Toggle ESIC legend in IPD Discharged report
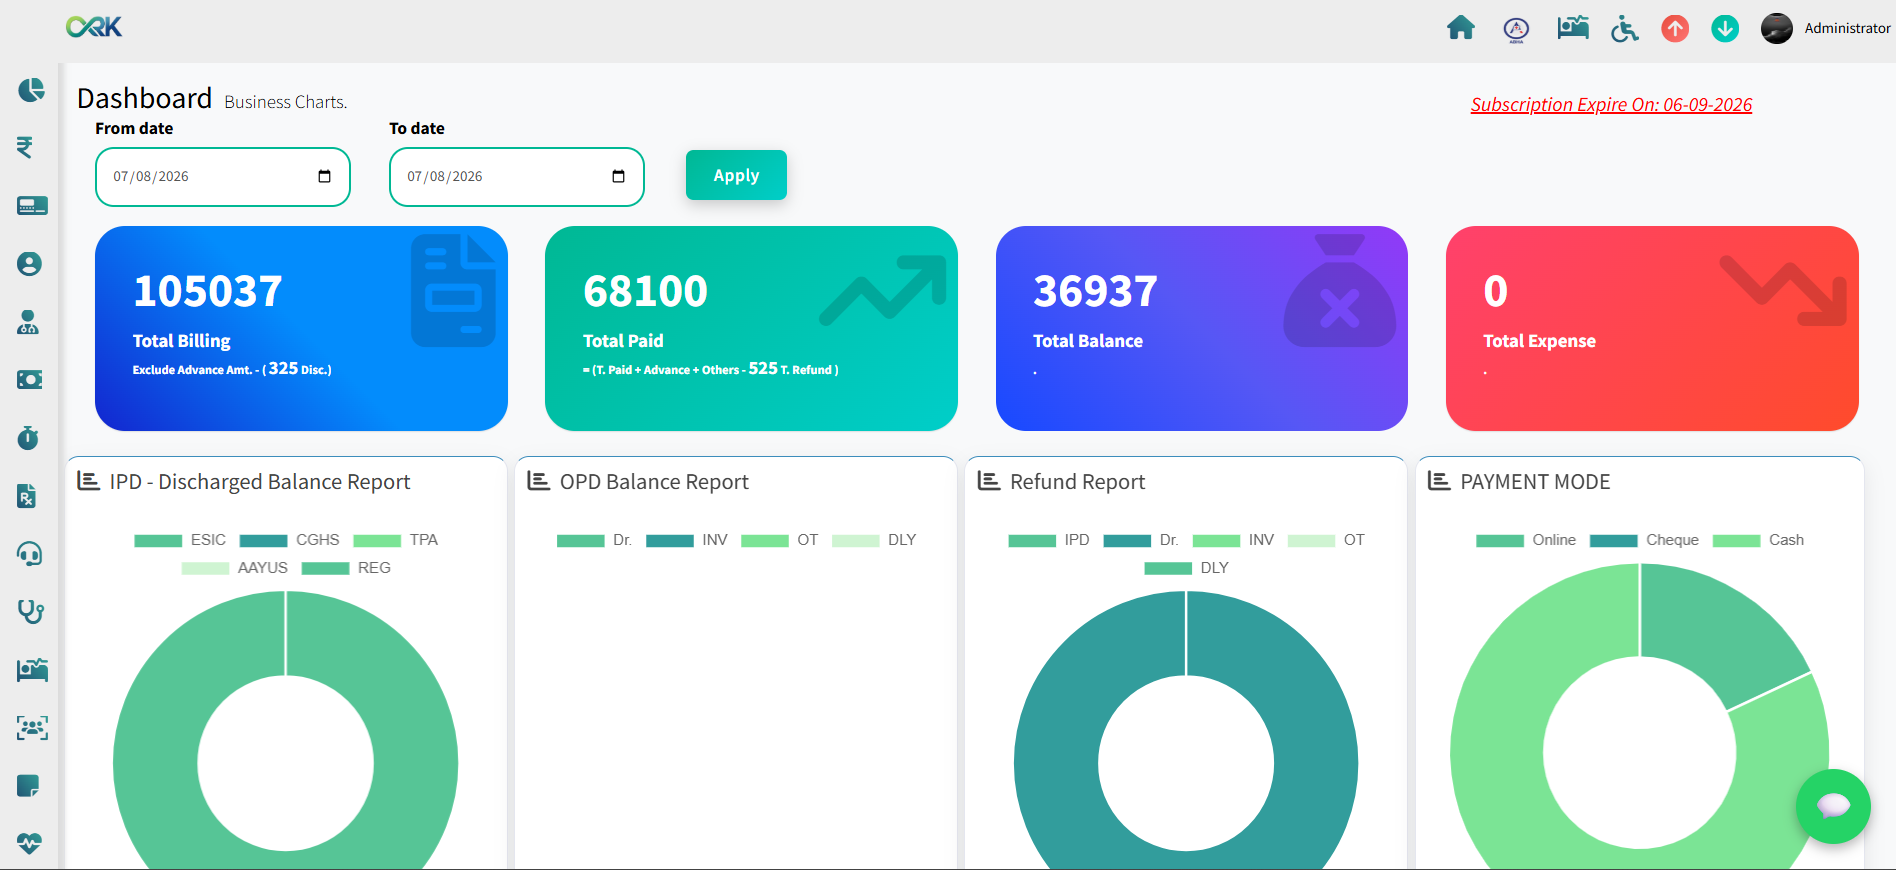The image size is (1896, 870). [x=180, y=540]
